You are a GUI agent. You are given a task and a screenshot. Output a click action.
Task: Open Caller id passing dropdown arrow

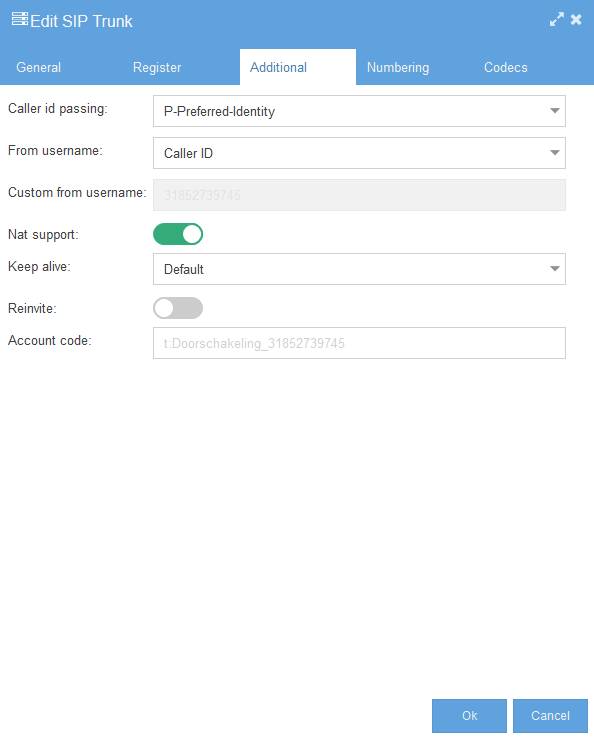[554, 111]
